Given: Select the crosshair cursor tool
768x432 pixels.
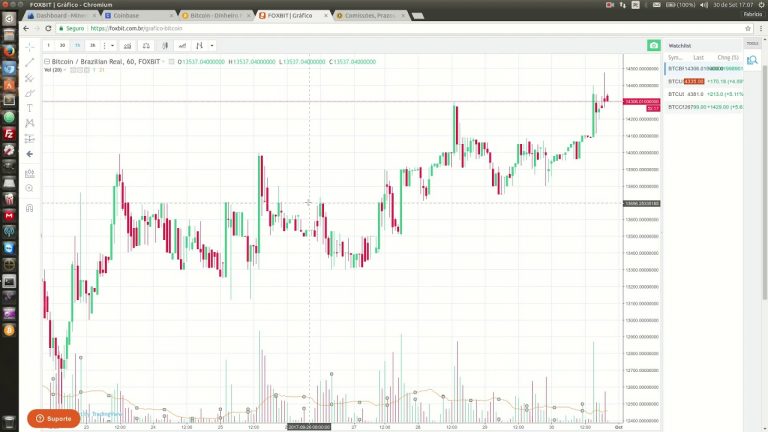Looking at the screenshot, I should coord(30,47).
